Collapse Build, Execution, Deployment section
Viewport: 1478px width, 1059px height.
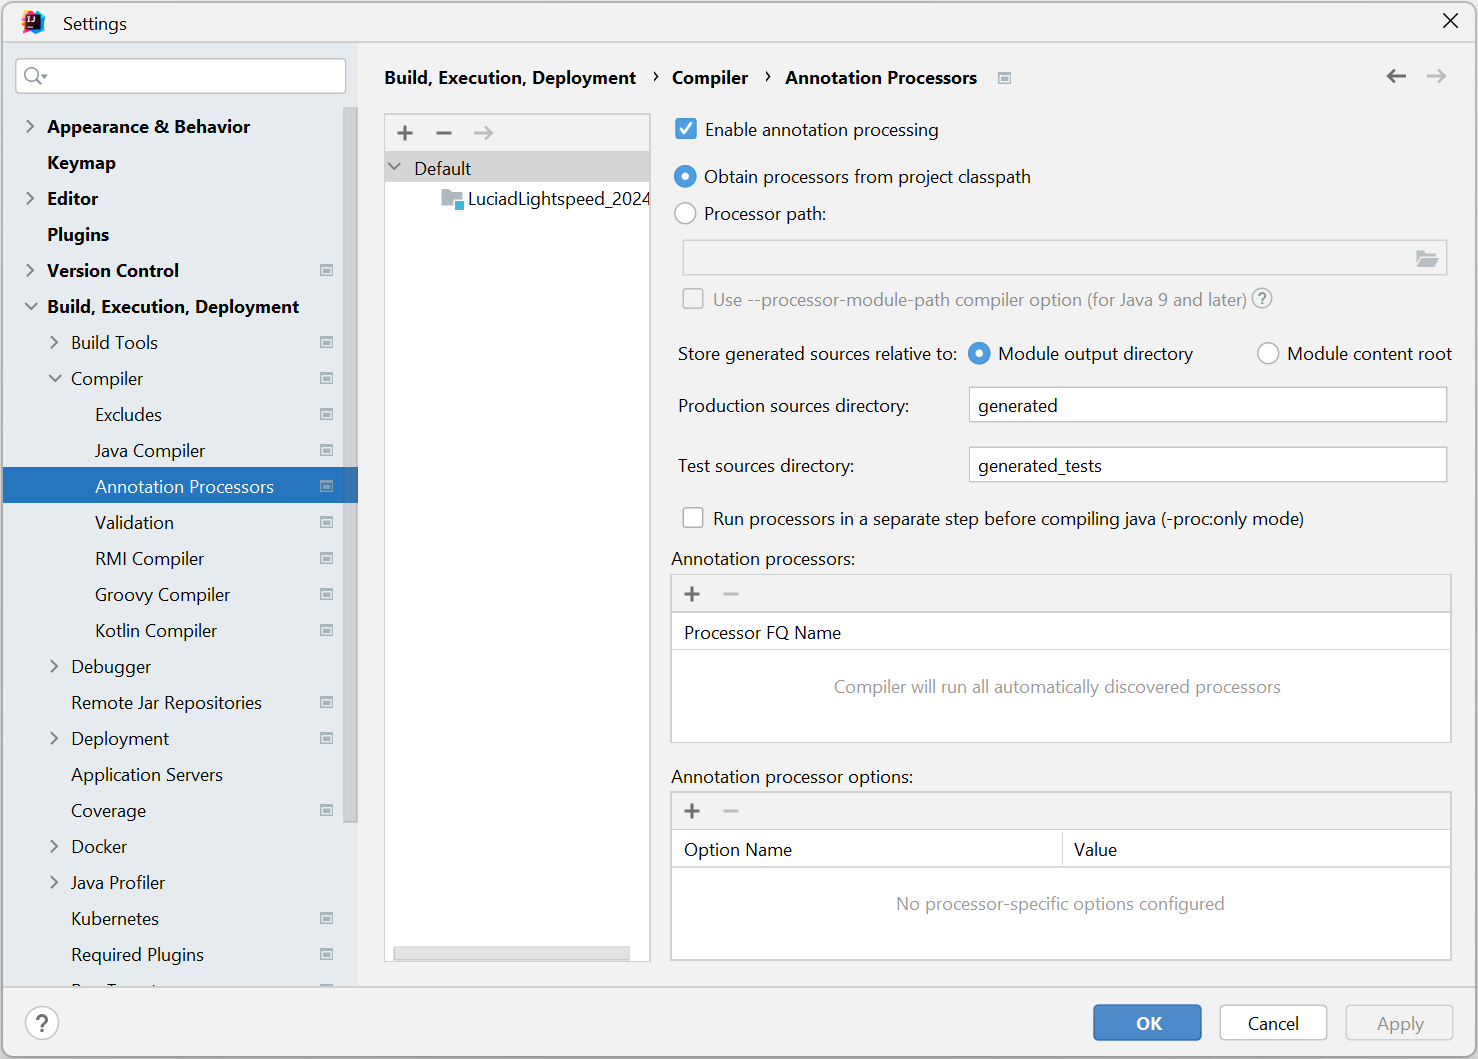point(30,306)
